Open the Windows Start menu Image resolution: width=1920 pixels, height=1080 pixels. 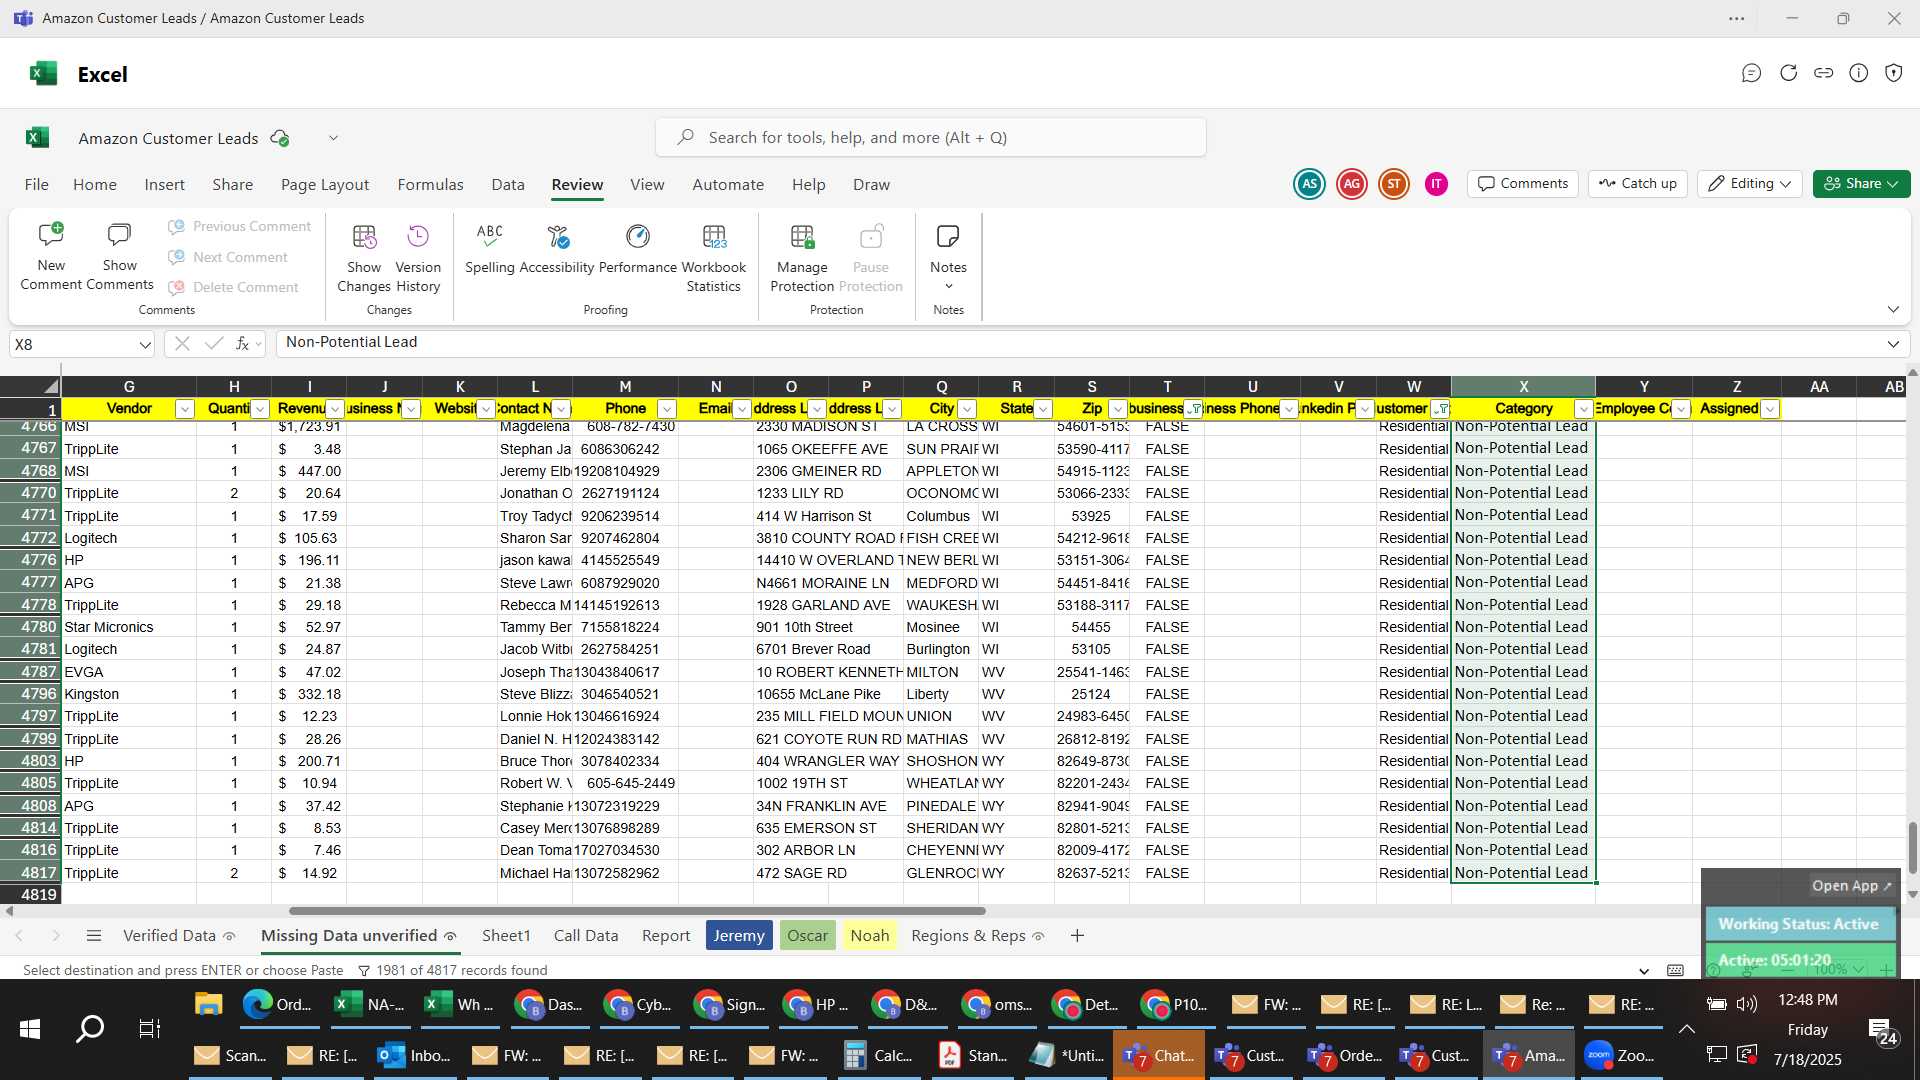[30, 1028]
